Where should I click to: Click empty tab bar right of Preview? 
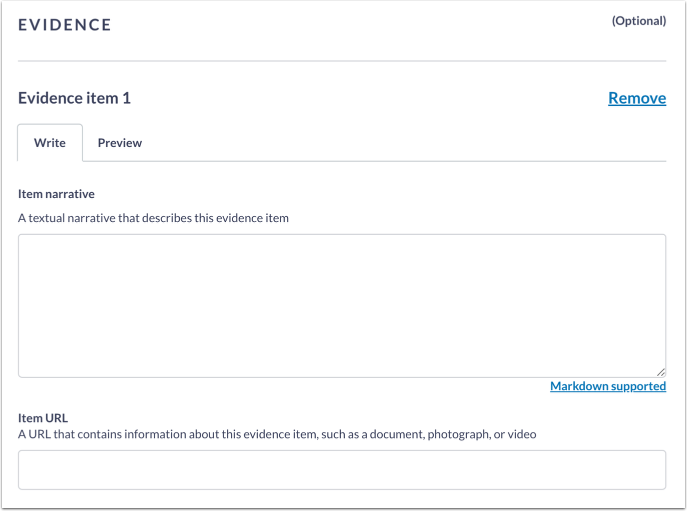(x=400, y=143)
